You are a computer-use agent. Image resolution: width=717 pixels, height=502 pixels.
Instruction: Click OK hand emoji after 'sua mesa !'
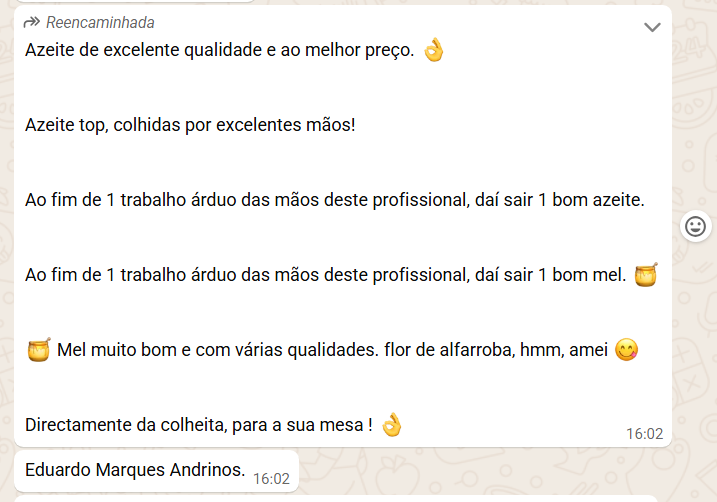(391, 425)
